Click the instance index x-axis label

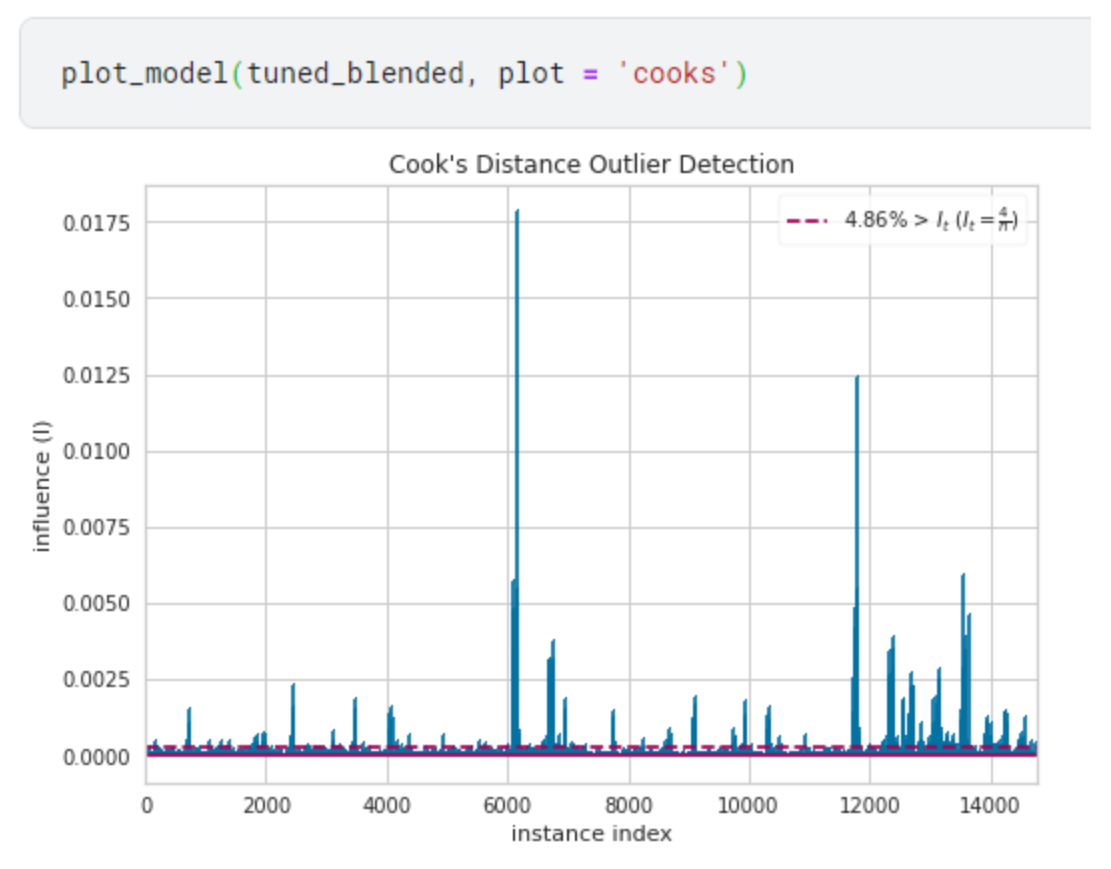[595, 832]
